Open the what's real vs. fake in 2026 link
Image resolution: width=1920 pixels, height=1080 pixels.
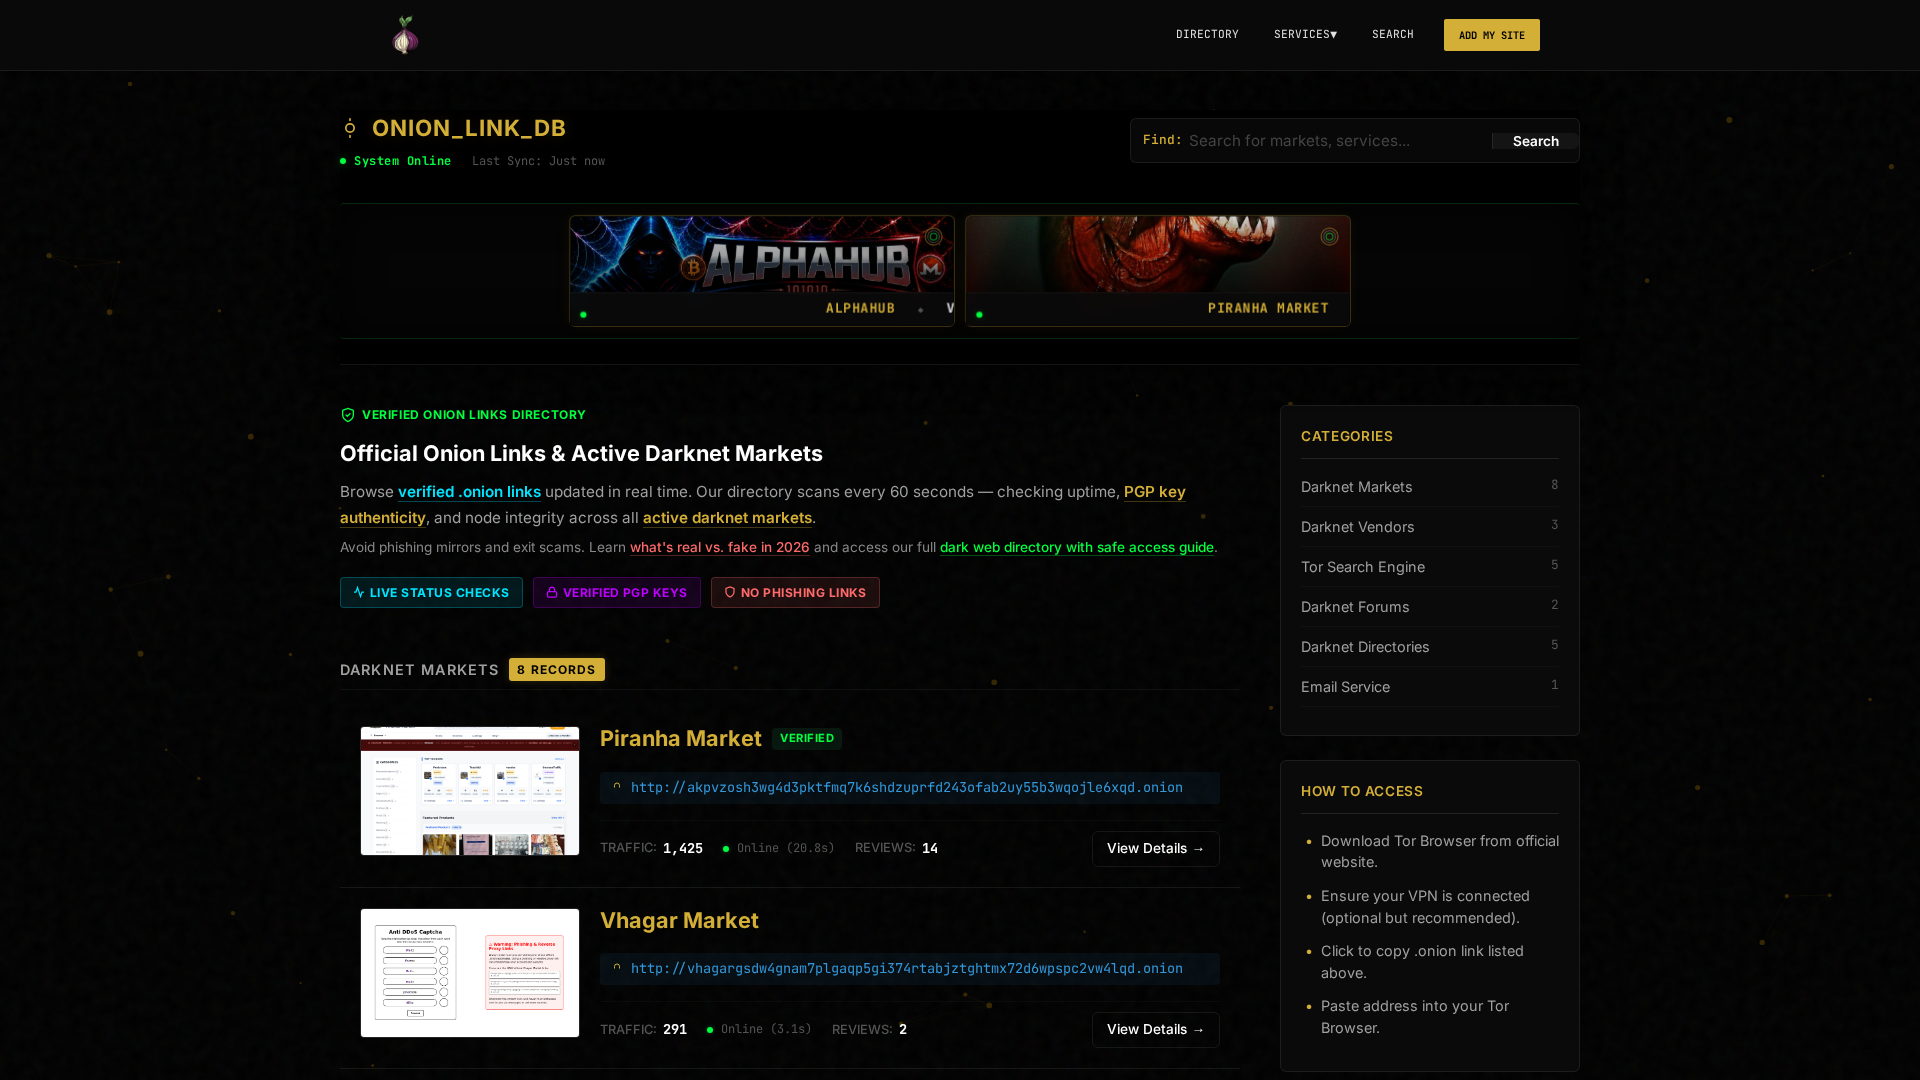click(x=719, y=547)
